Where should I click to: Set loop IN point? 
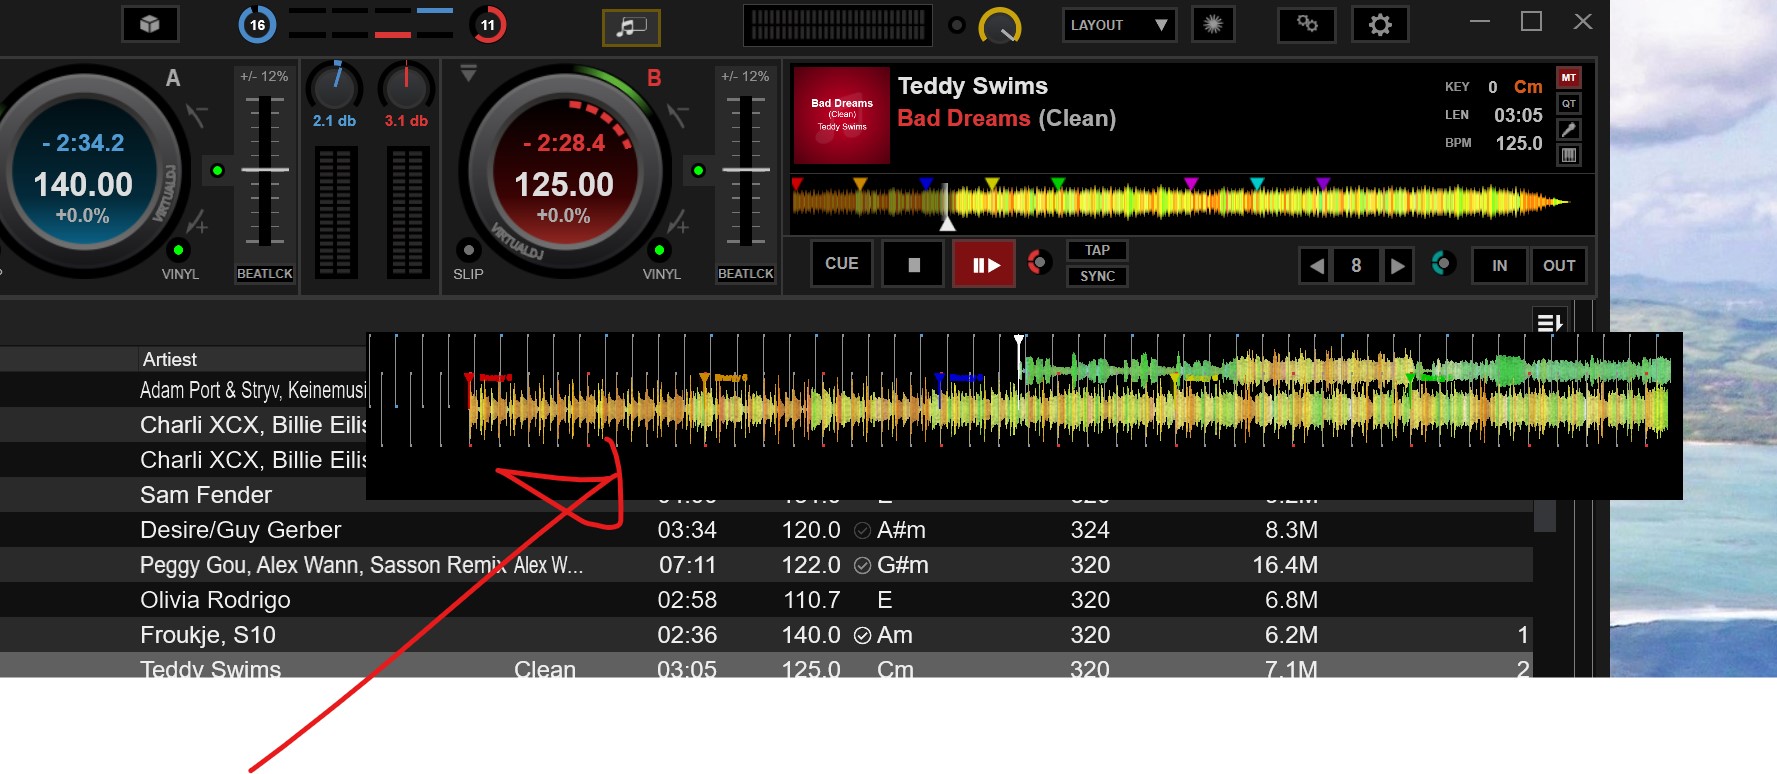pyautogui.click(x=1499, y=266)
